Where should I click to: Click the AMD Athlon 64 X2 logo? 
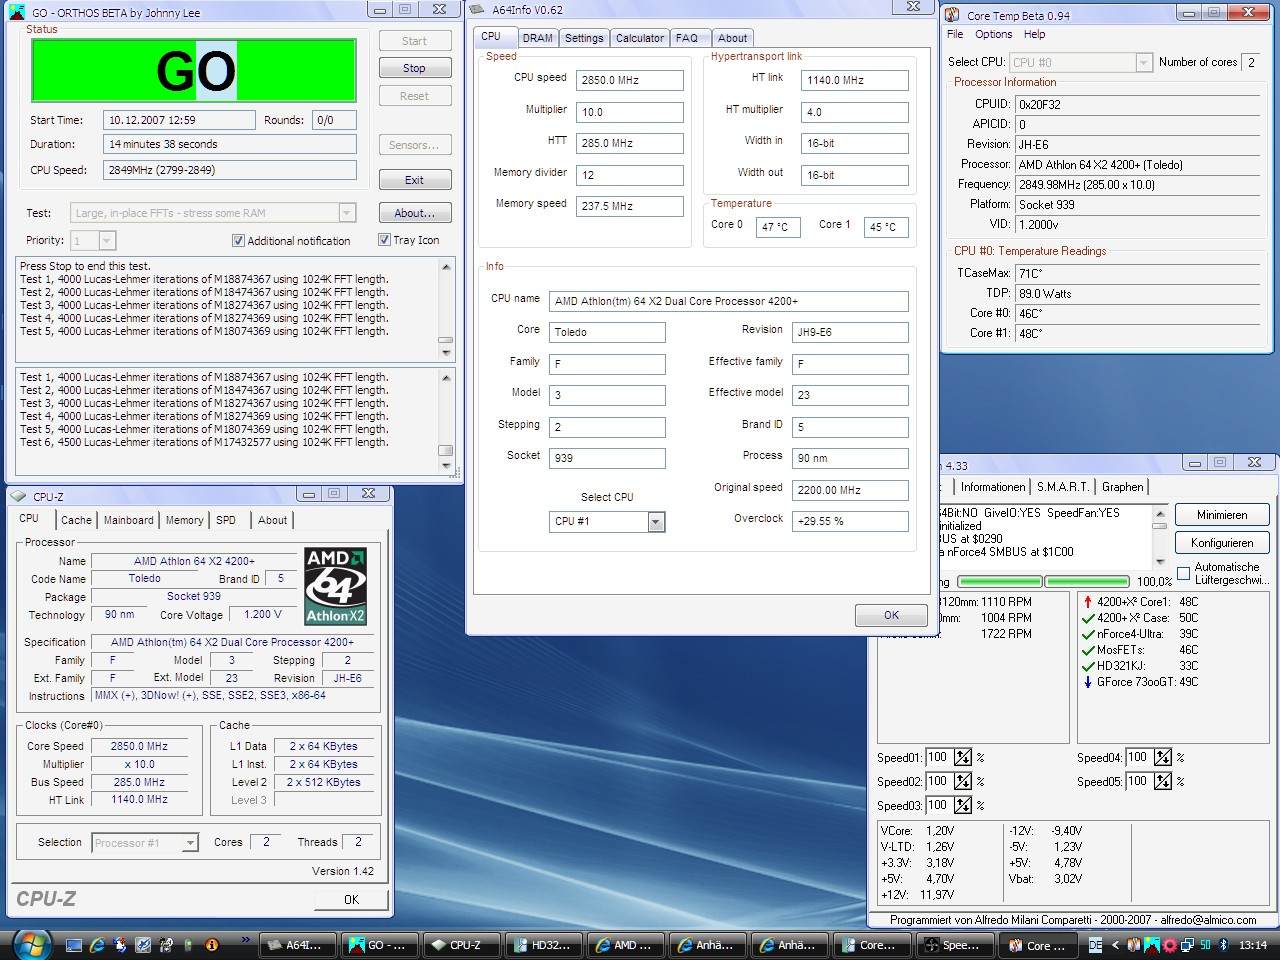[335, 586]
